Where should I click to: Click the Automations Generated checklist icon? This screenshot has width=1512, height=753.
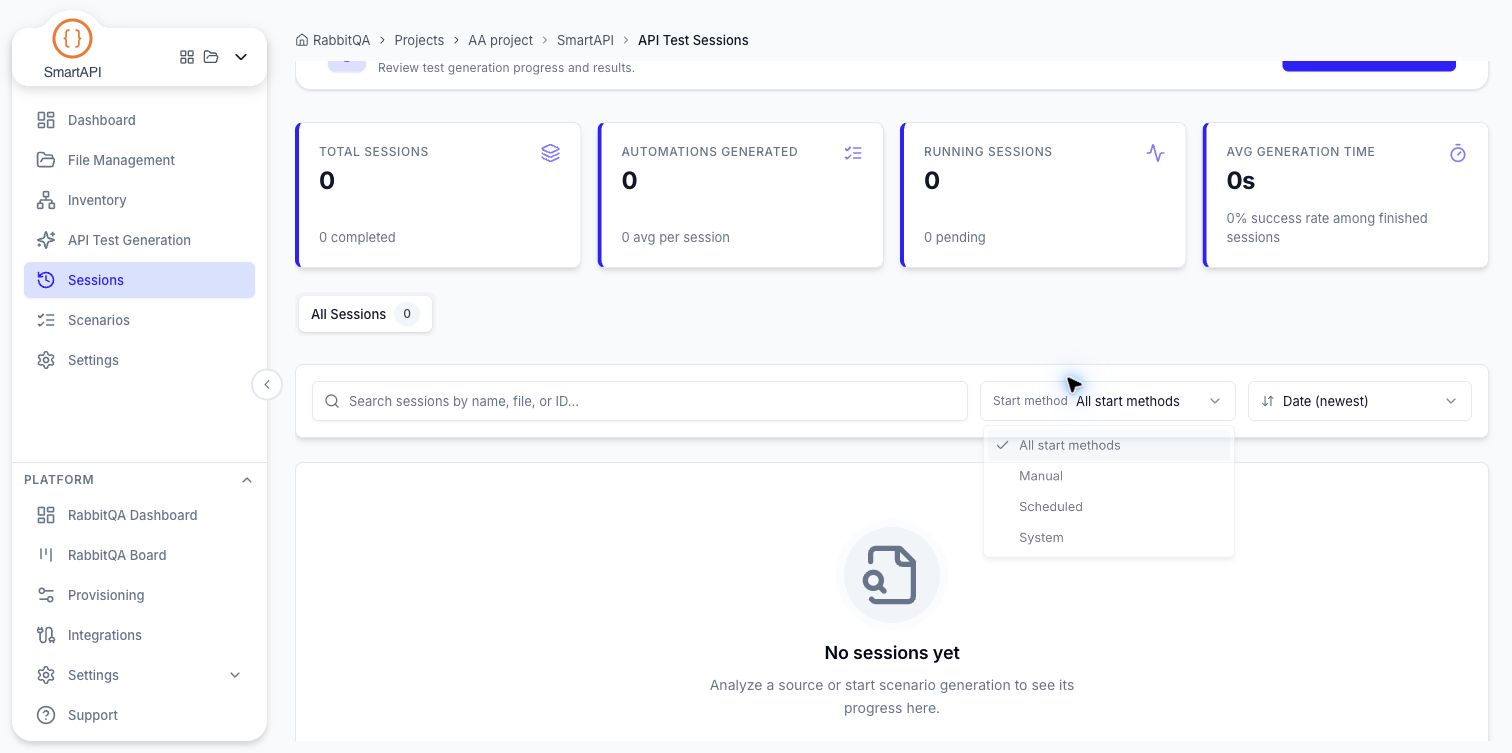853,153
